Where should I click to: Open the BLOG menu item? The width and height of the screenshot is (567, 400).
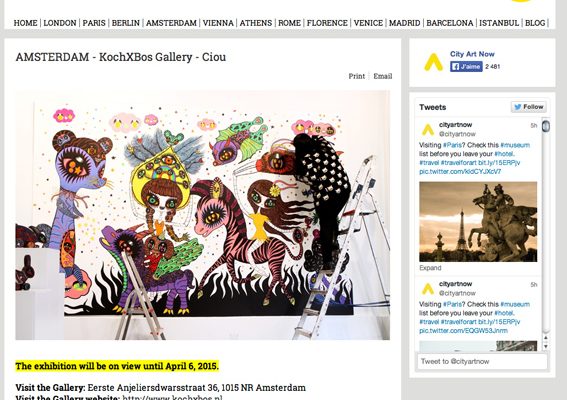tap(535, 23)
